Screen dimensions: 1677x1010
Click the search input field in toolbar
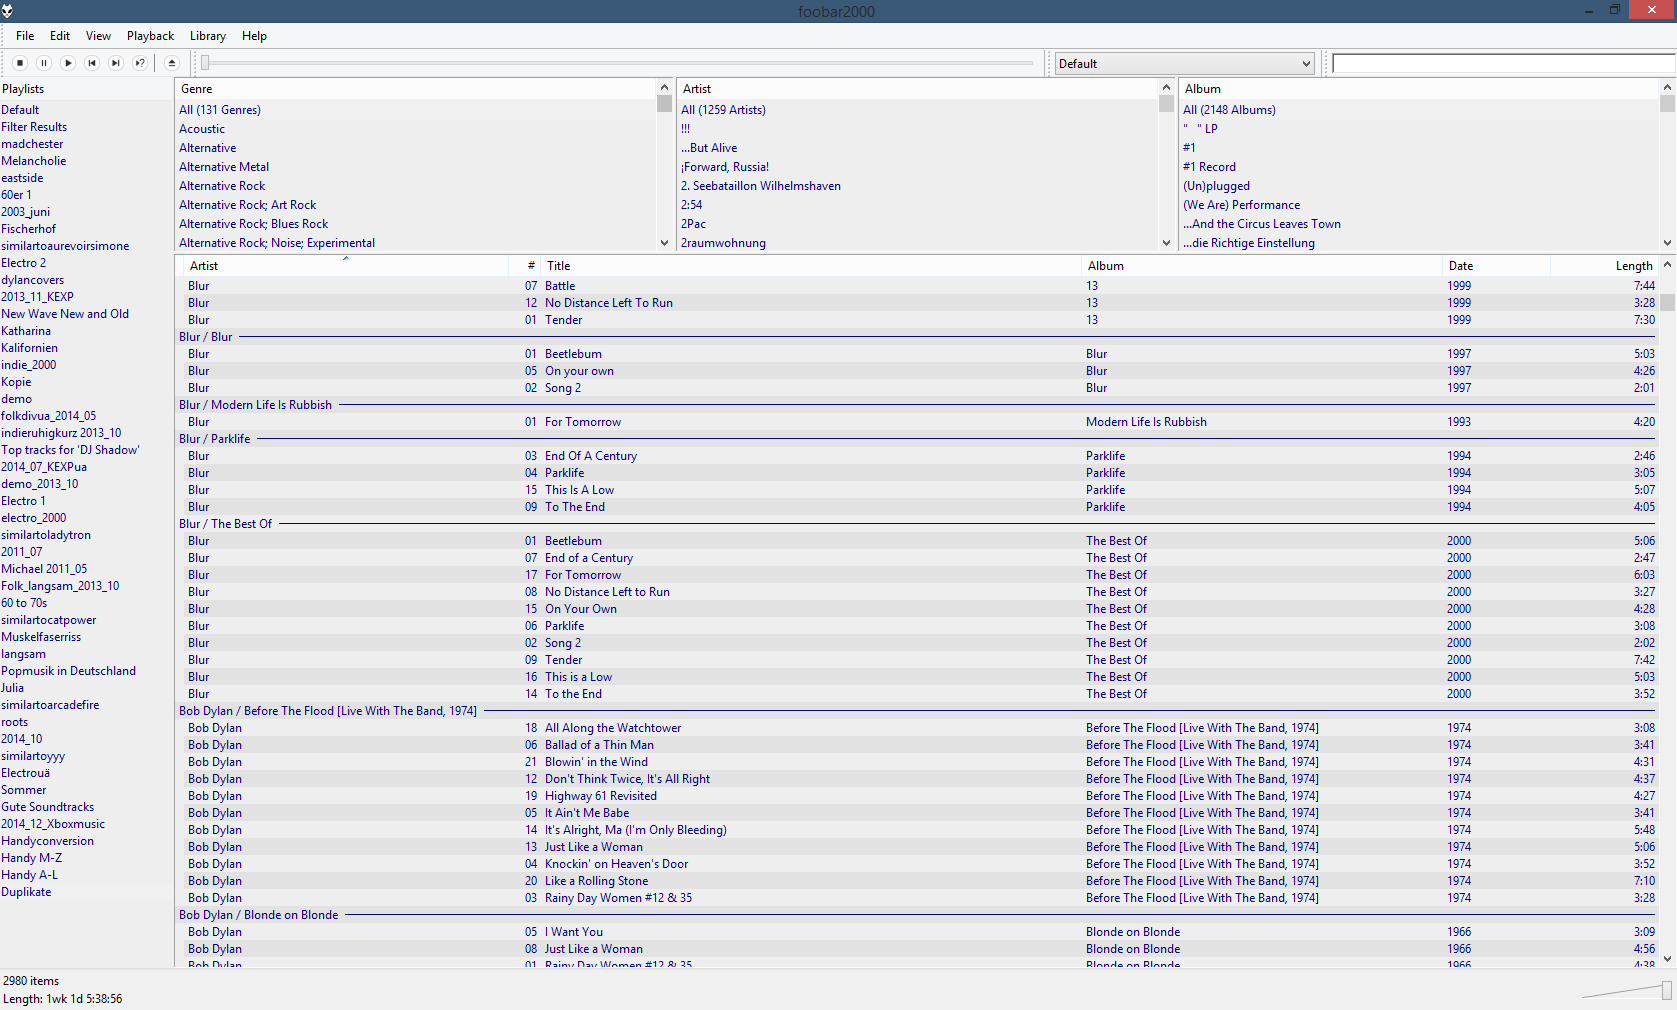pos(1504,63)
